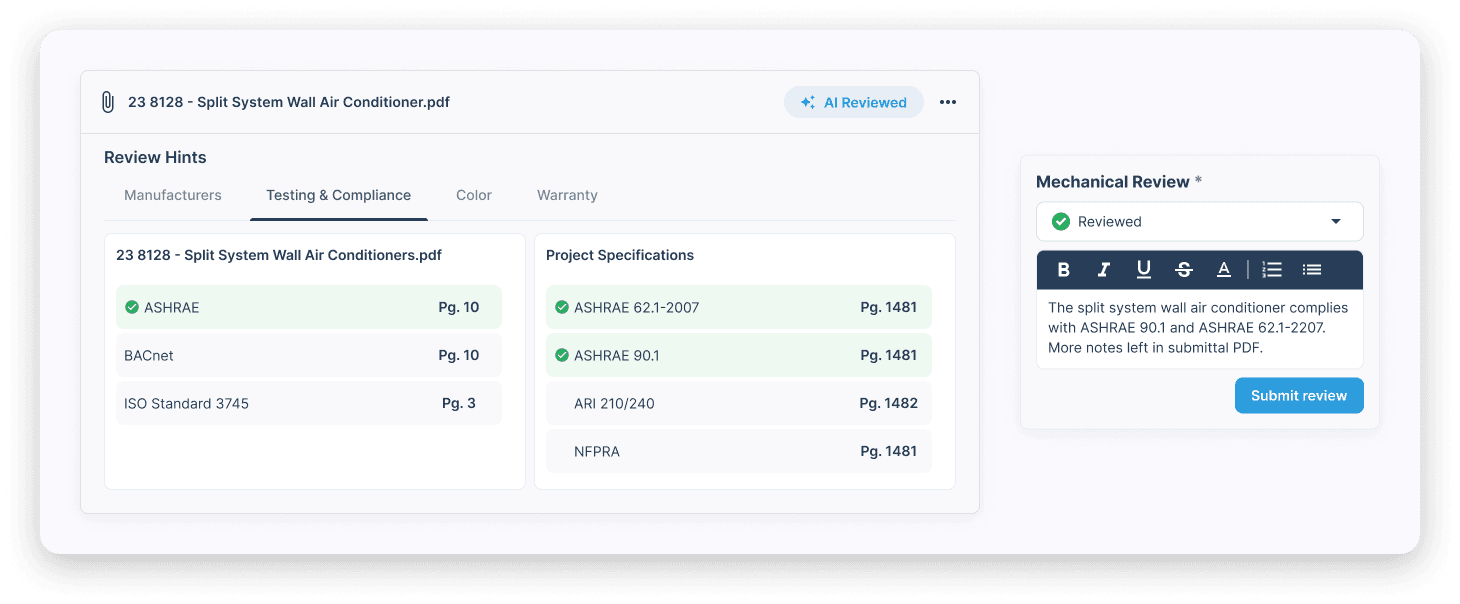
Task: Open the three-dot overflow menu
Action: click(x=947, y=101)
